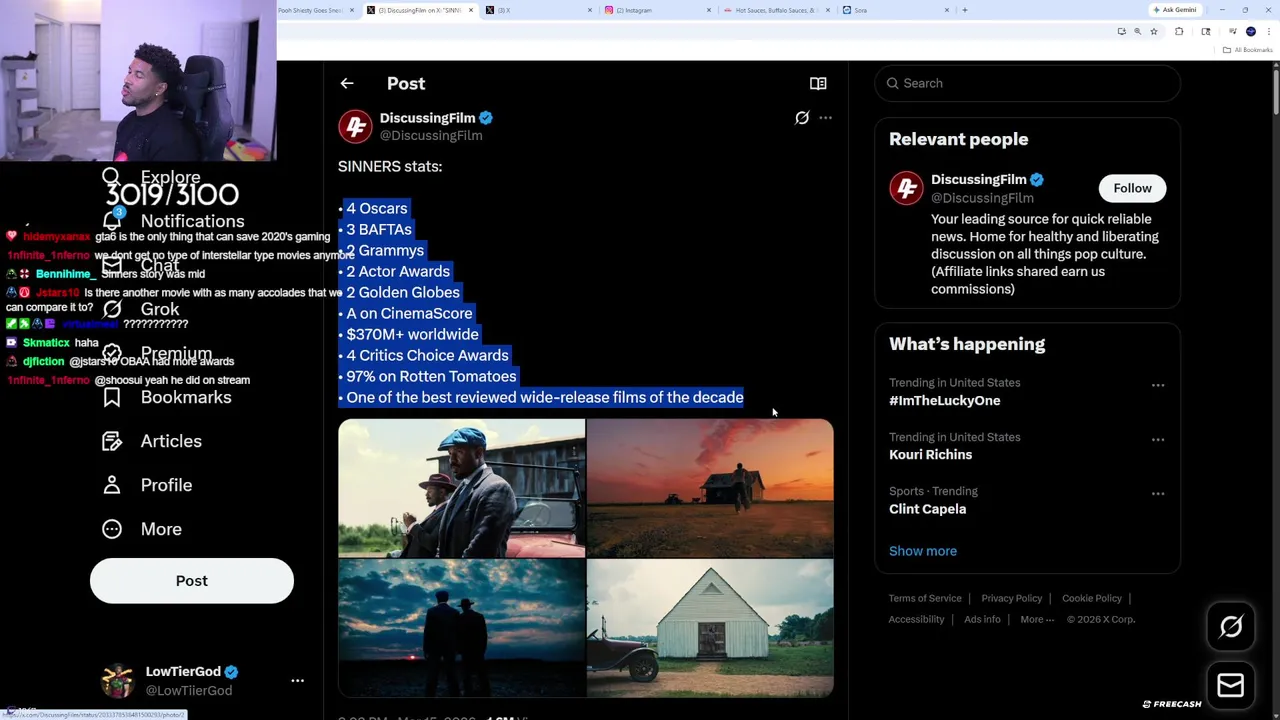Open Cookie Policy link
Screen dimensions: 1280x720
coord(1092,598)
